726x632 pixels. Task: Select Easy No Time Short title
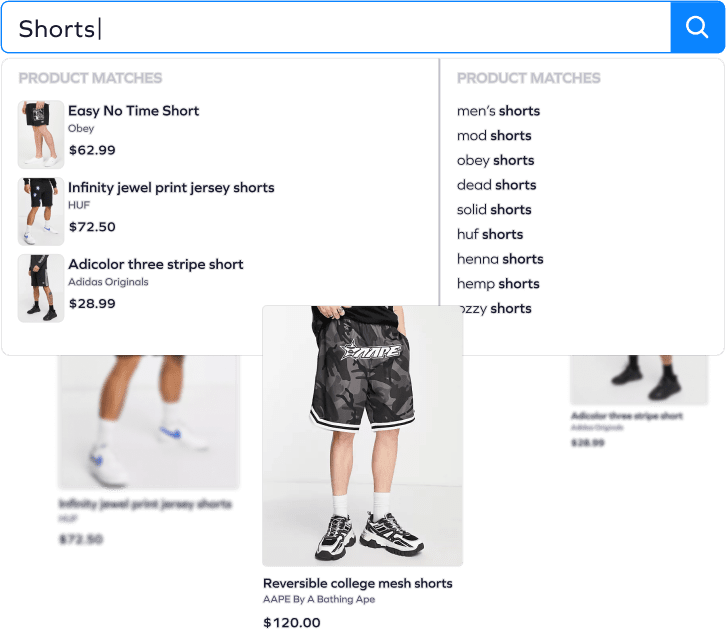click(x=133, y=111)
